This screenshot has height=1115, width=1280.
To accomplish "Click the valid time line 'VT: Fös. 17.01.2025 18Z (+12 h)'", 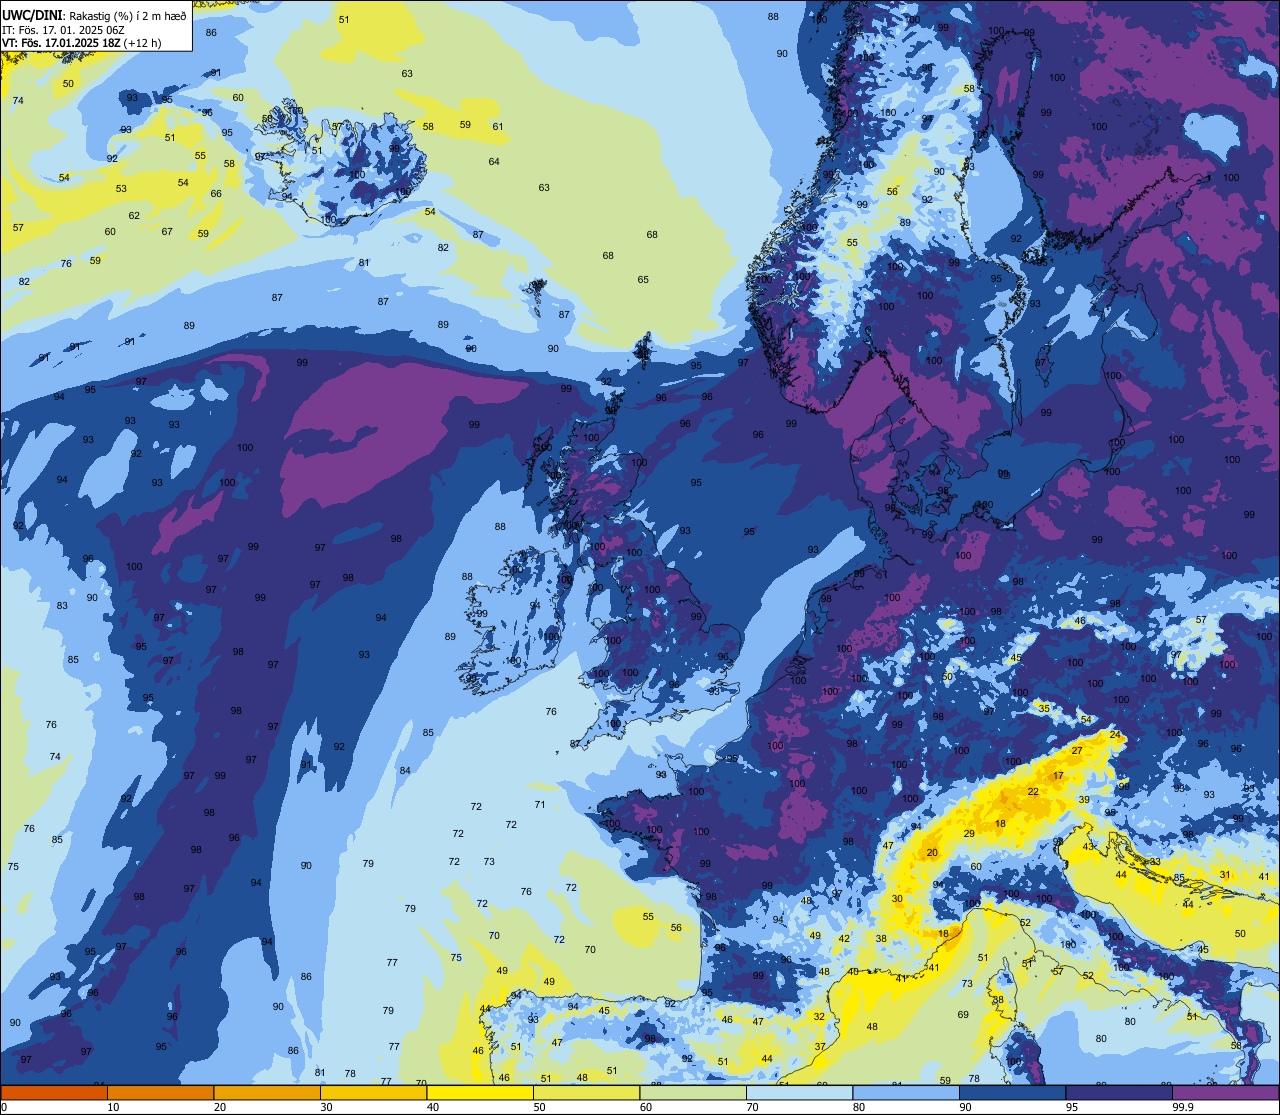I will [82, 43].
